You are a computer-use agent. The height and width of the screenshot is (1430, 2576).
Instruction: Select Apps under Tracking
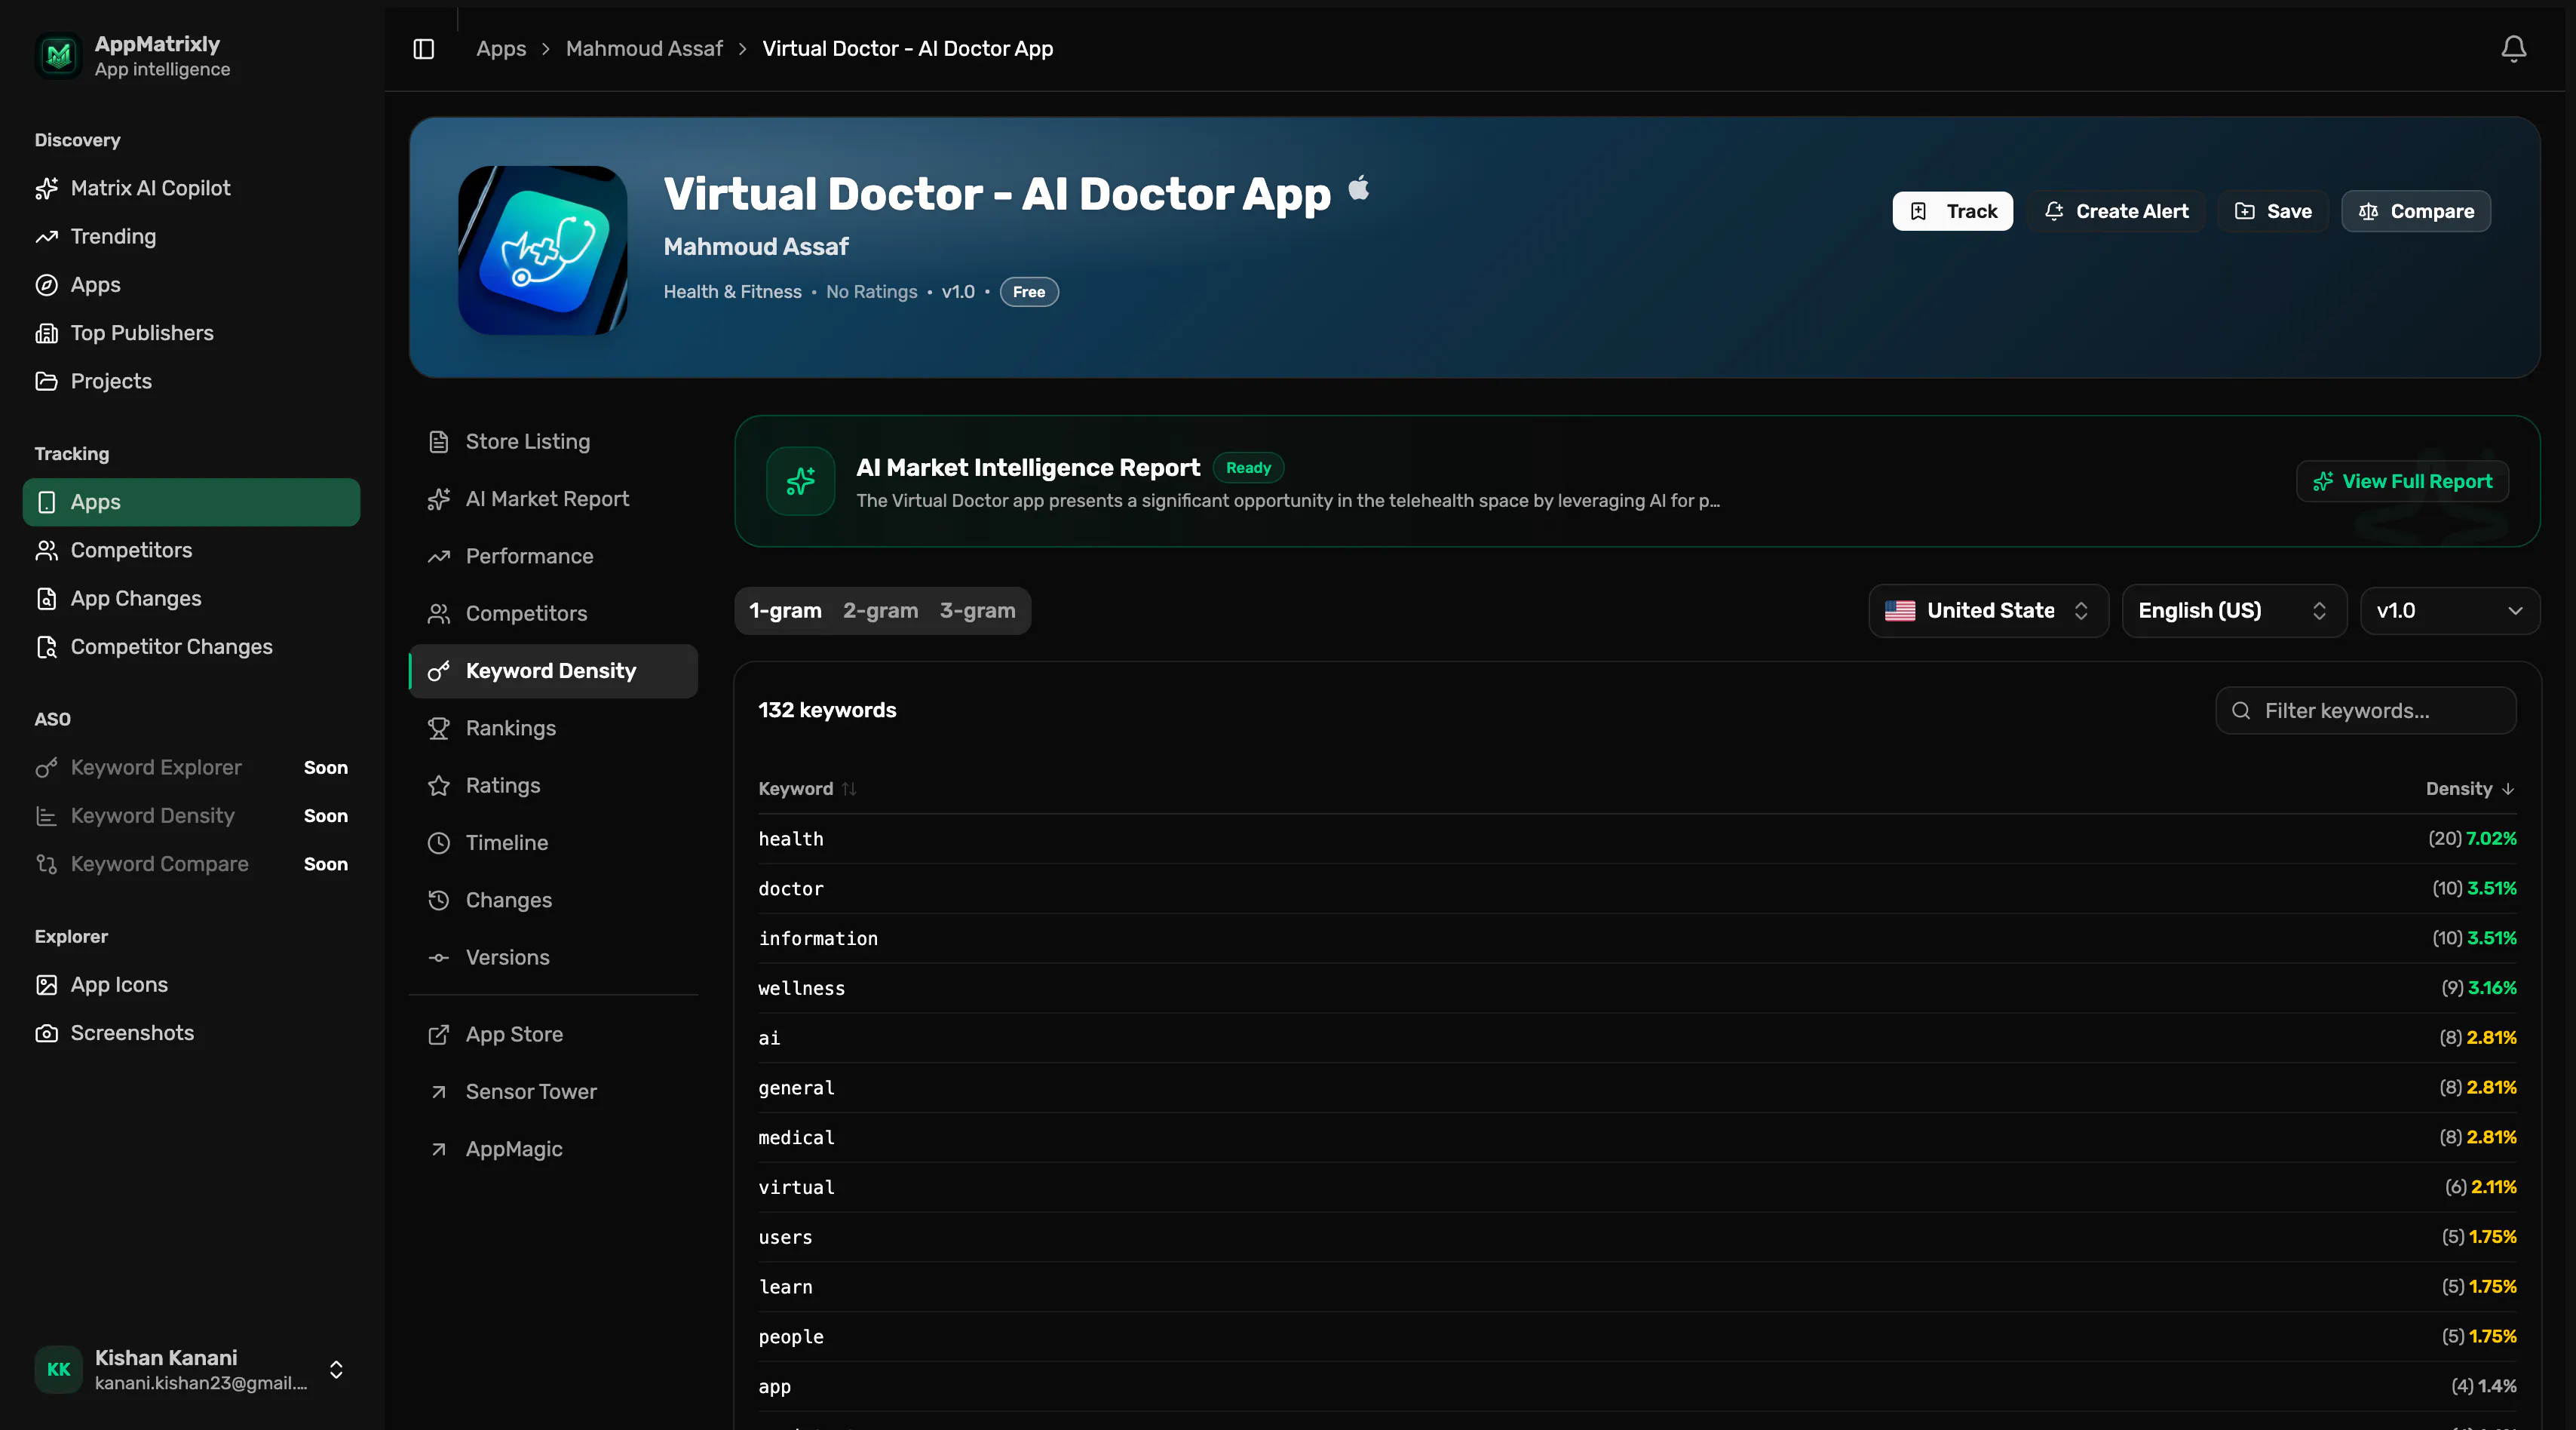[191, 502]
